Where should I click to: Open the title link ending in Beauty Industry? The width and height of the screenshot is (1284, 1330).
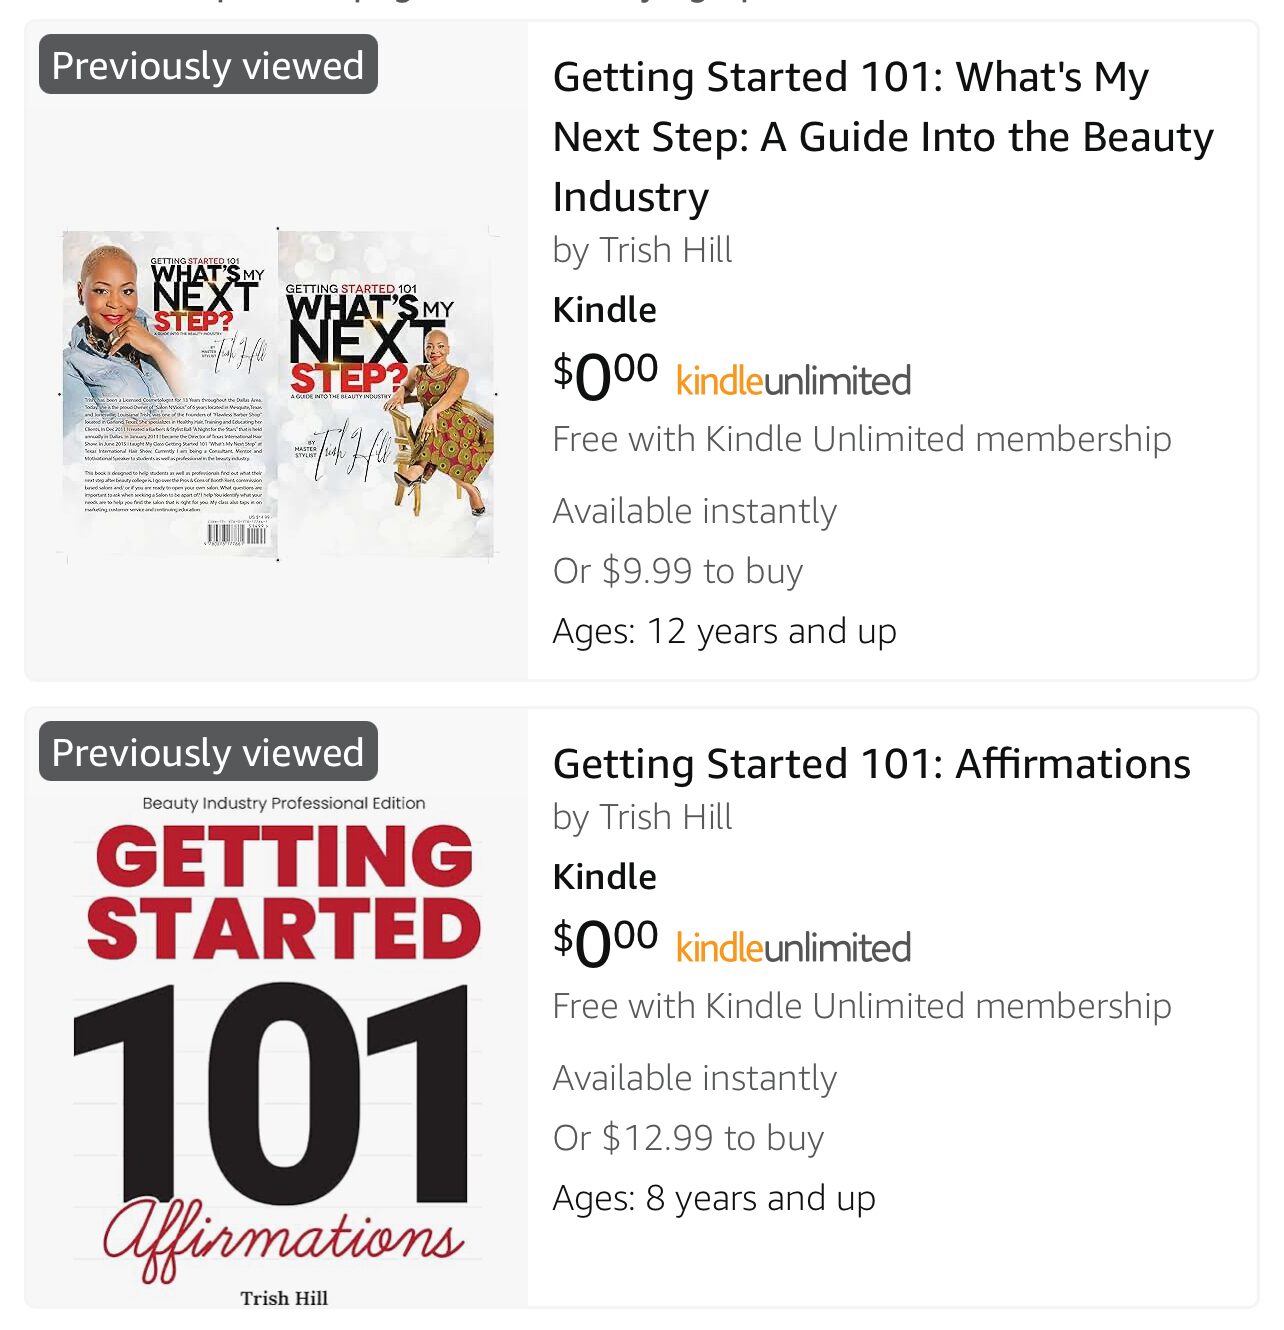882,136
